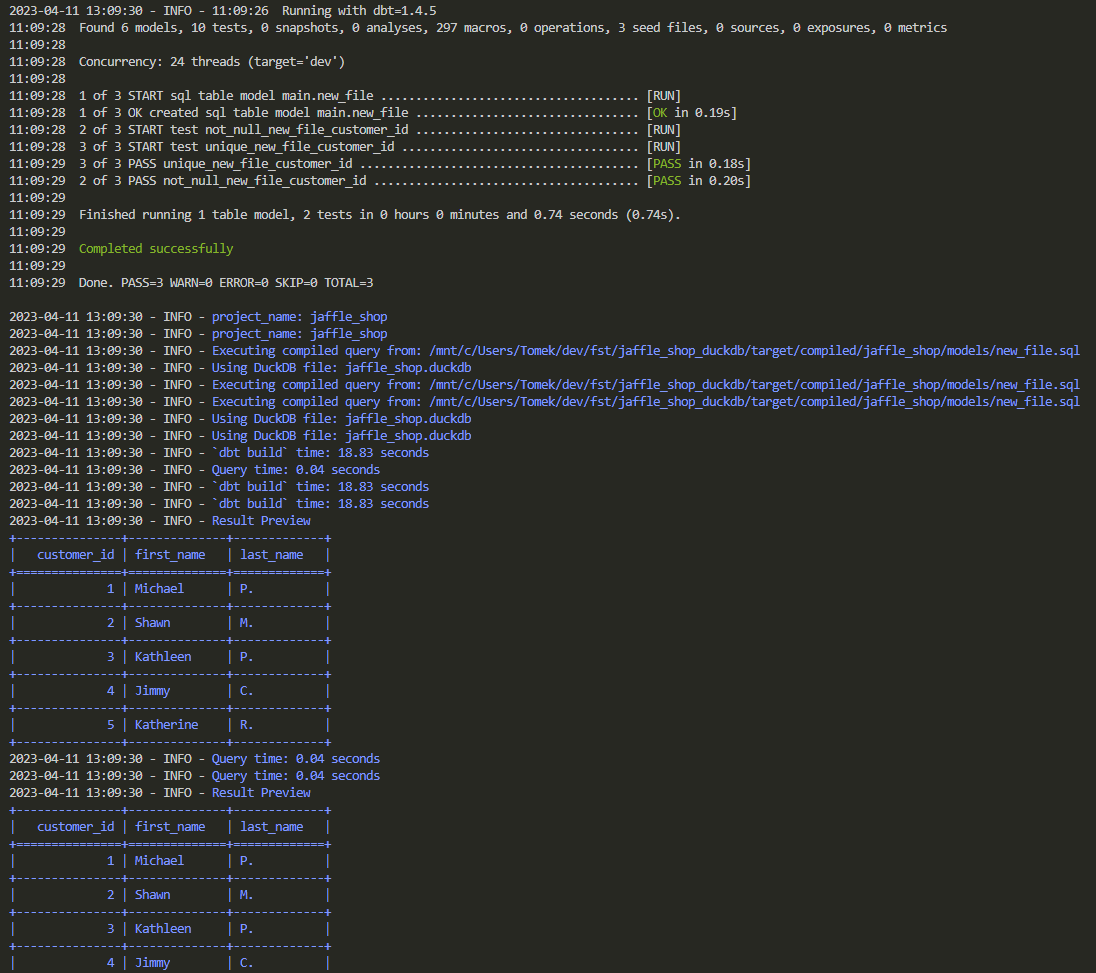
Task: Click the first_name header in the second table
Action: click(170, 827)
